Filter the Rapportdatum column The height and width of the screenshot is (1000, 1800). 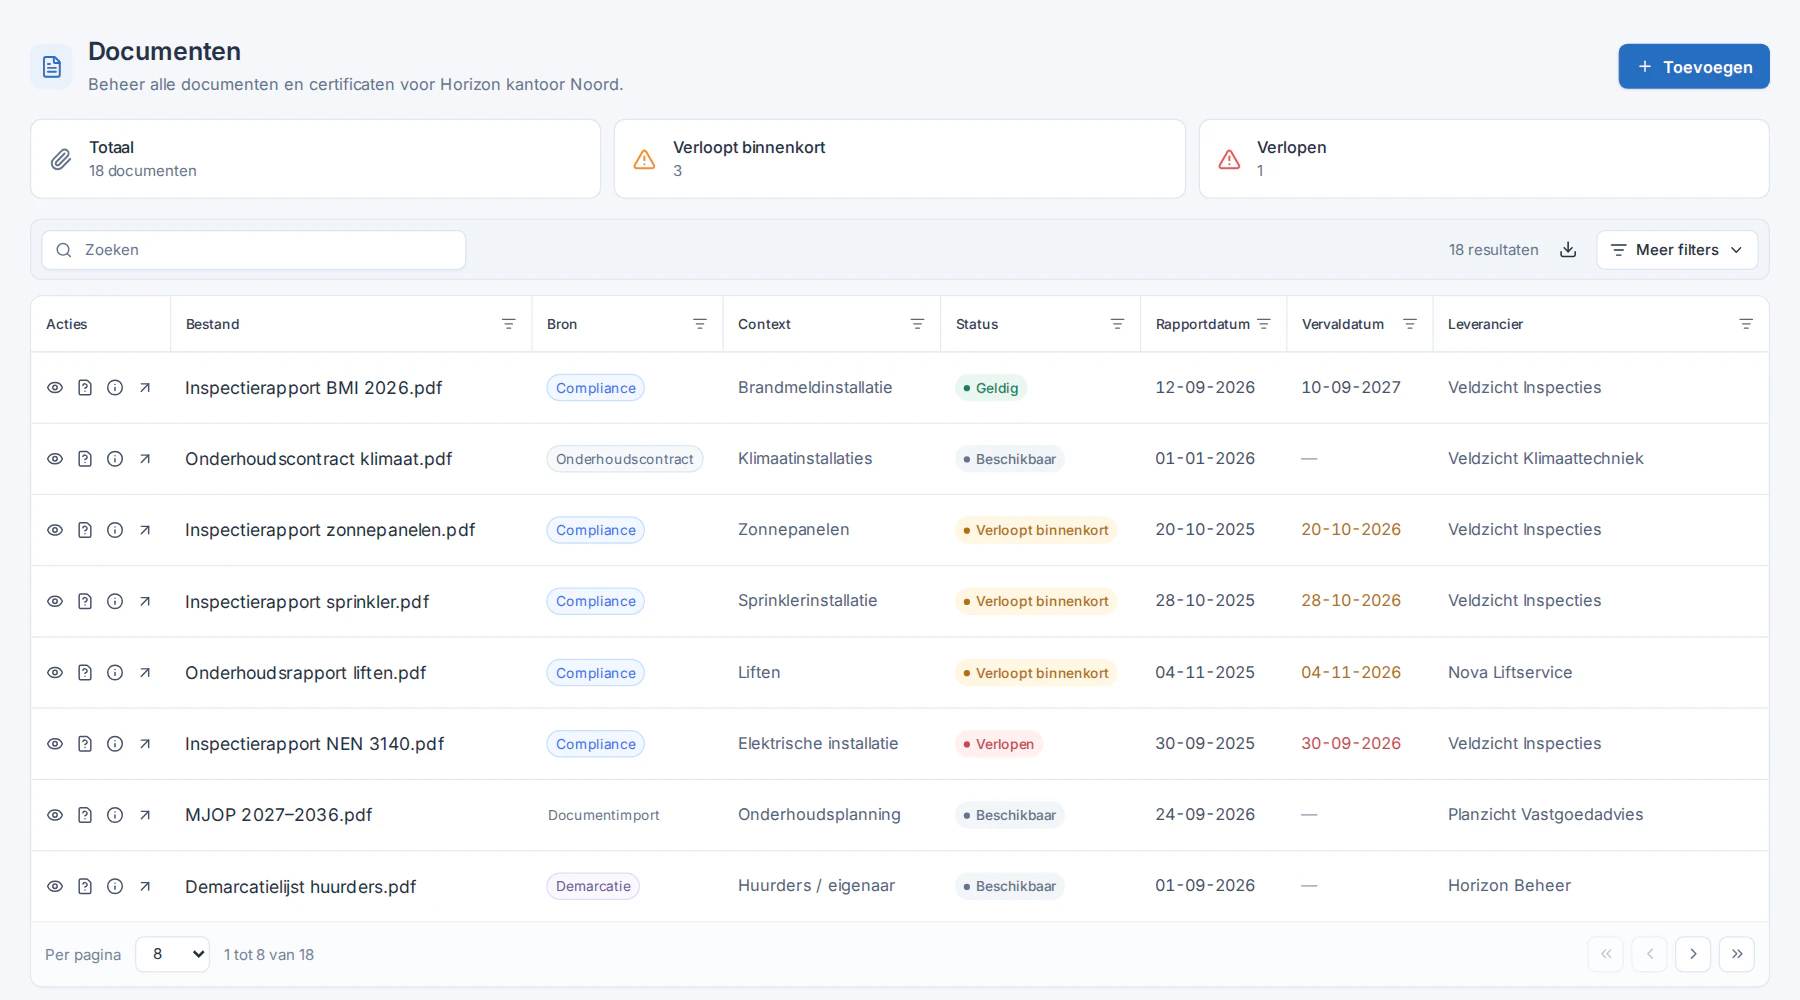[x=1264, y=324]
